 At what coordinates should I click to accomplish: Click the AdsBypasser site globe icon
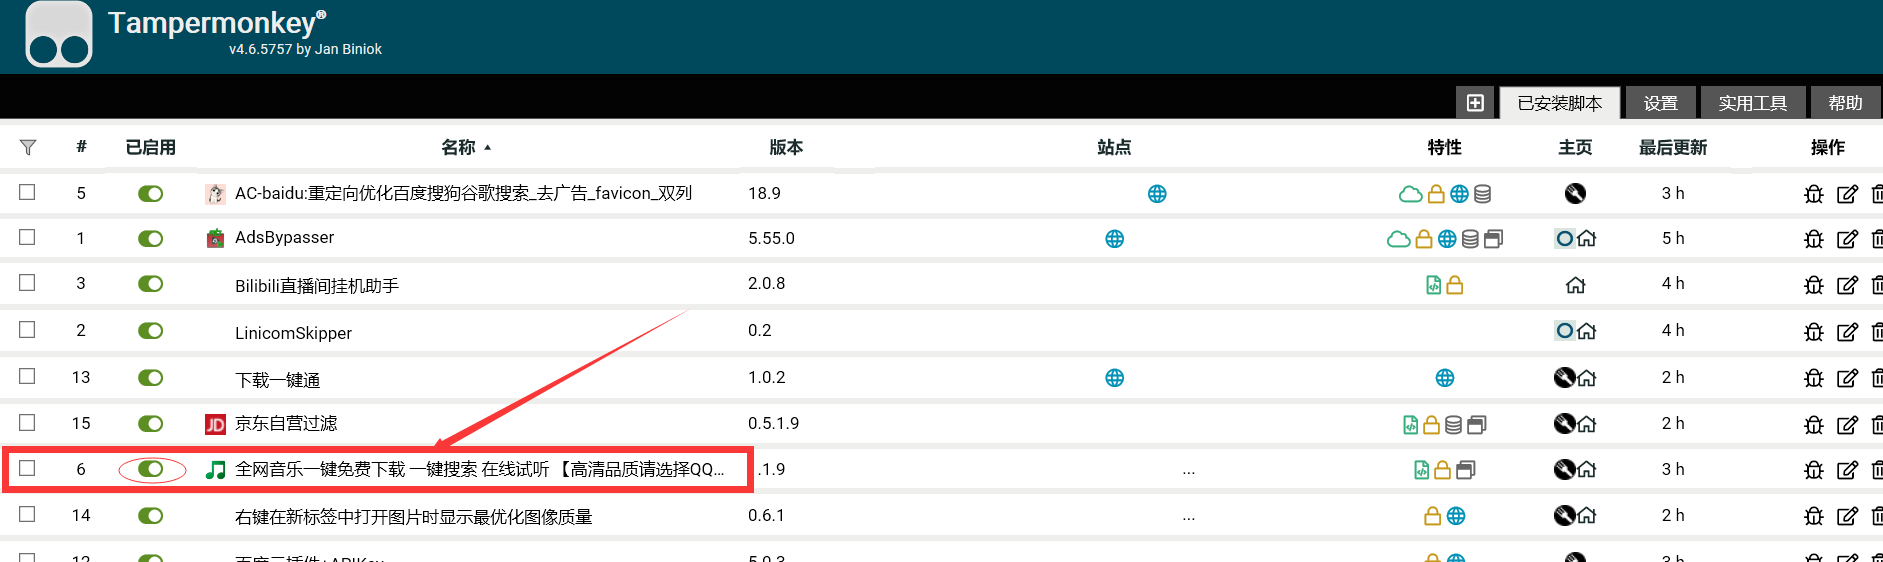[1114, 239]
